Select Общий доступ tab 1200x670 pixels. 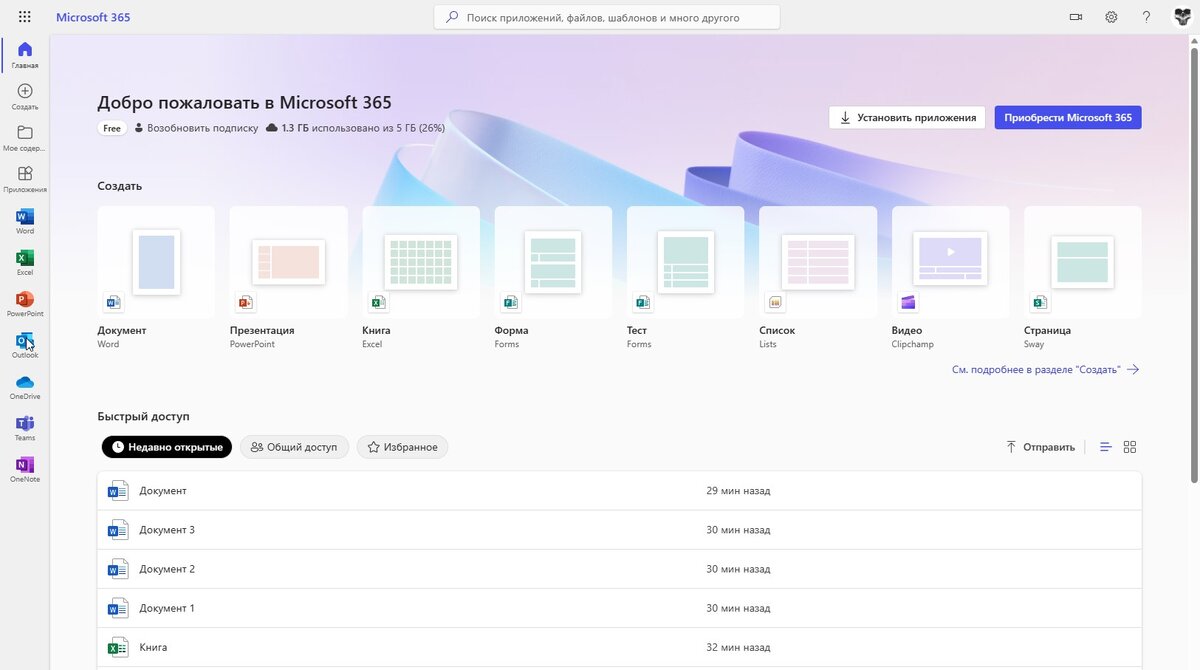click(x=294, y=447)
